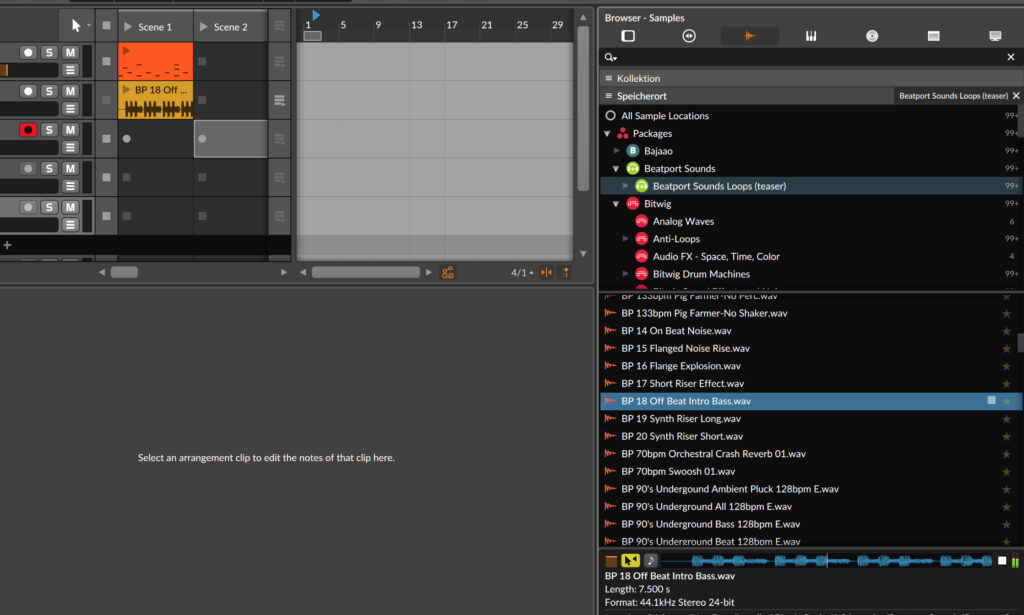Click the switch-to-arrangement icon on the BP 18 Off track
The image size is (1024, 615).
click(x=280, y=101)
